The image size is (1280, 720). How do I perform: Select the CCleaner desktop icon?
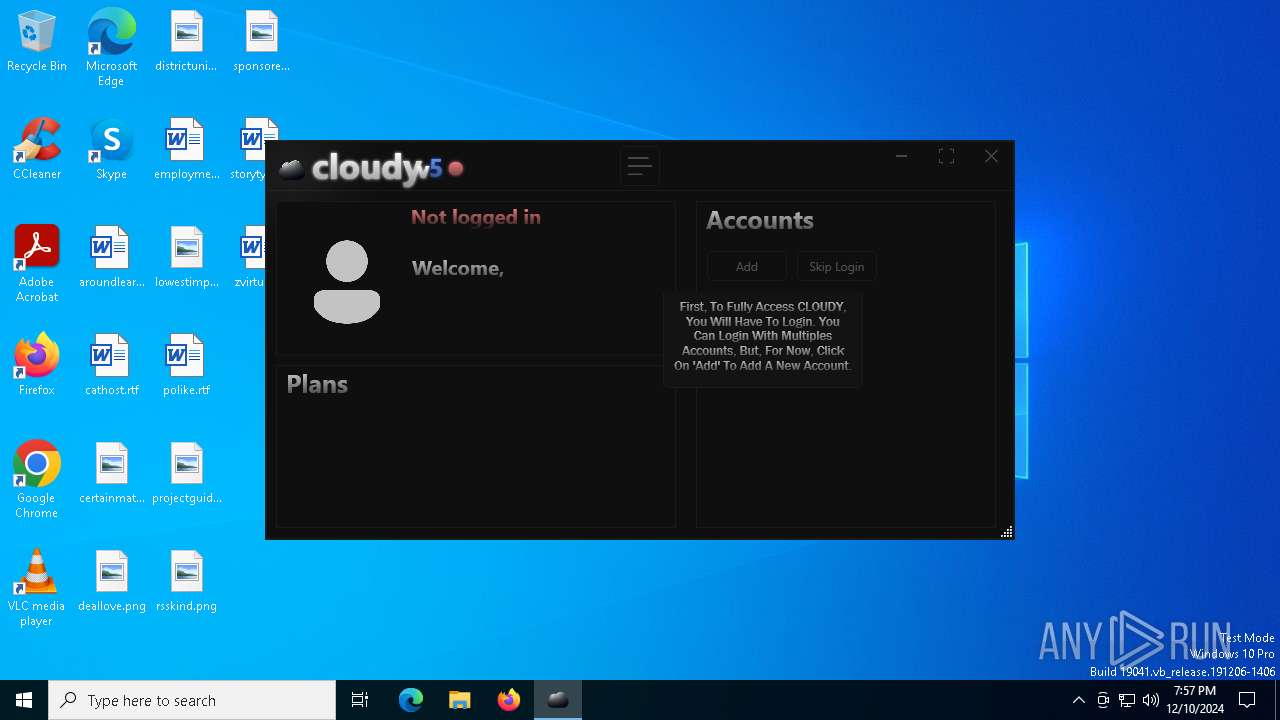click(37, 150)
